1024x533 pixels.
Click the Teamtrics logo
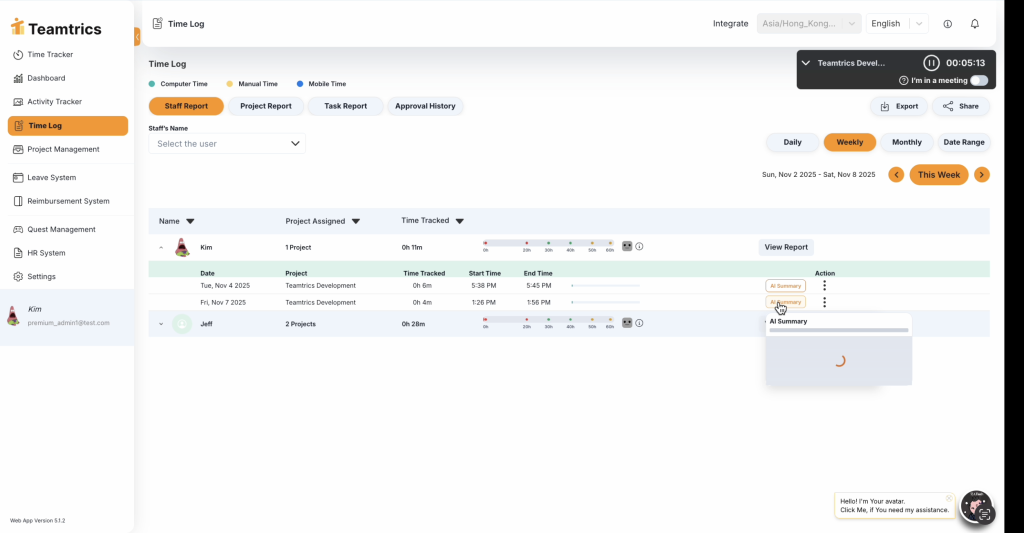pyautogui.click(x=56, y=28)
